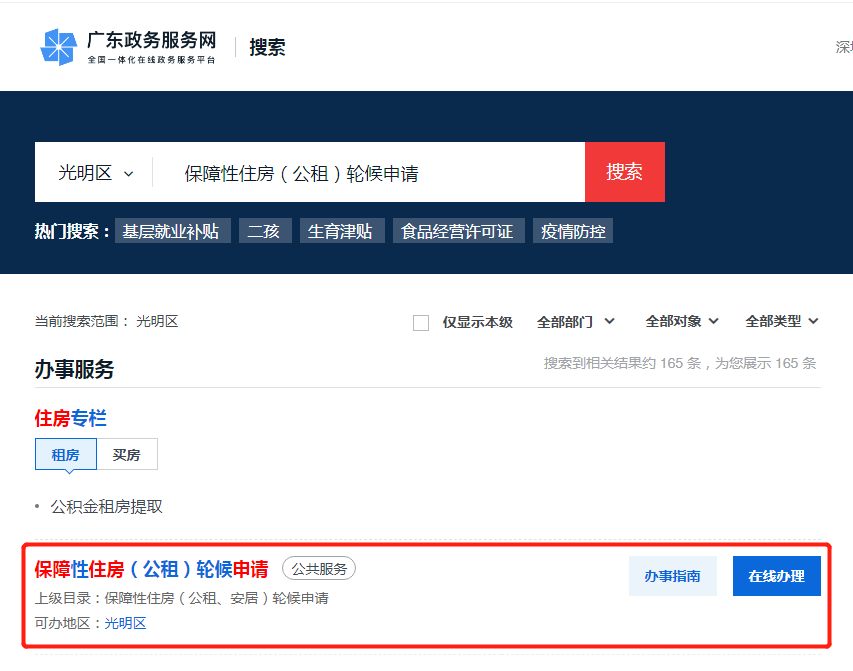Click the 光明区 link under 可办地区

click(x=126, y=624)
